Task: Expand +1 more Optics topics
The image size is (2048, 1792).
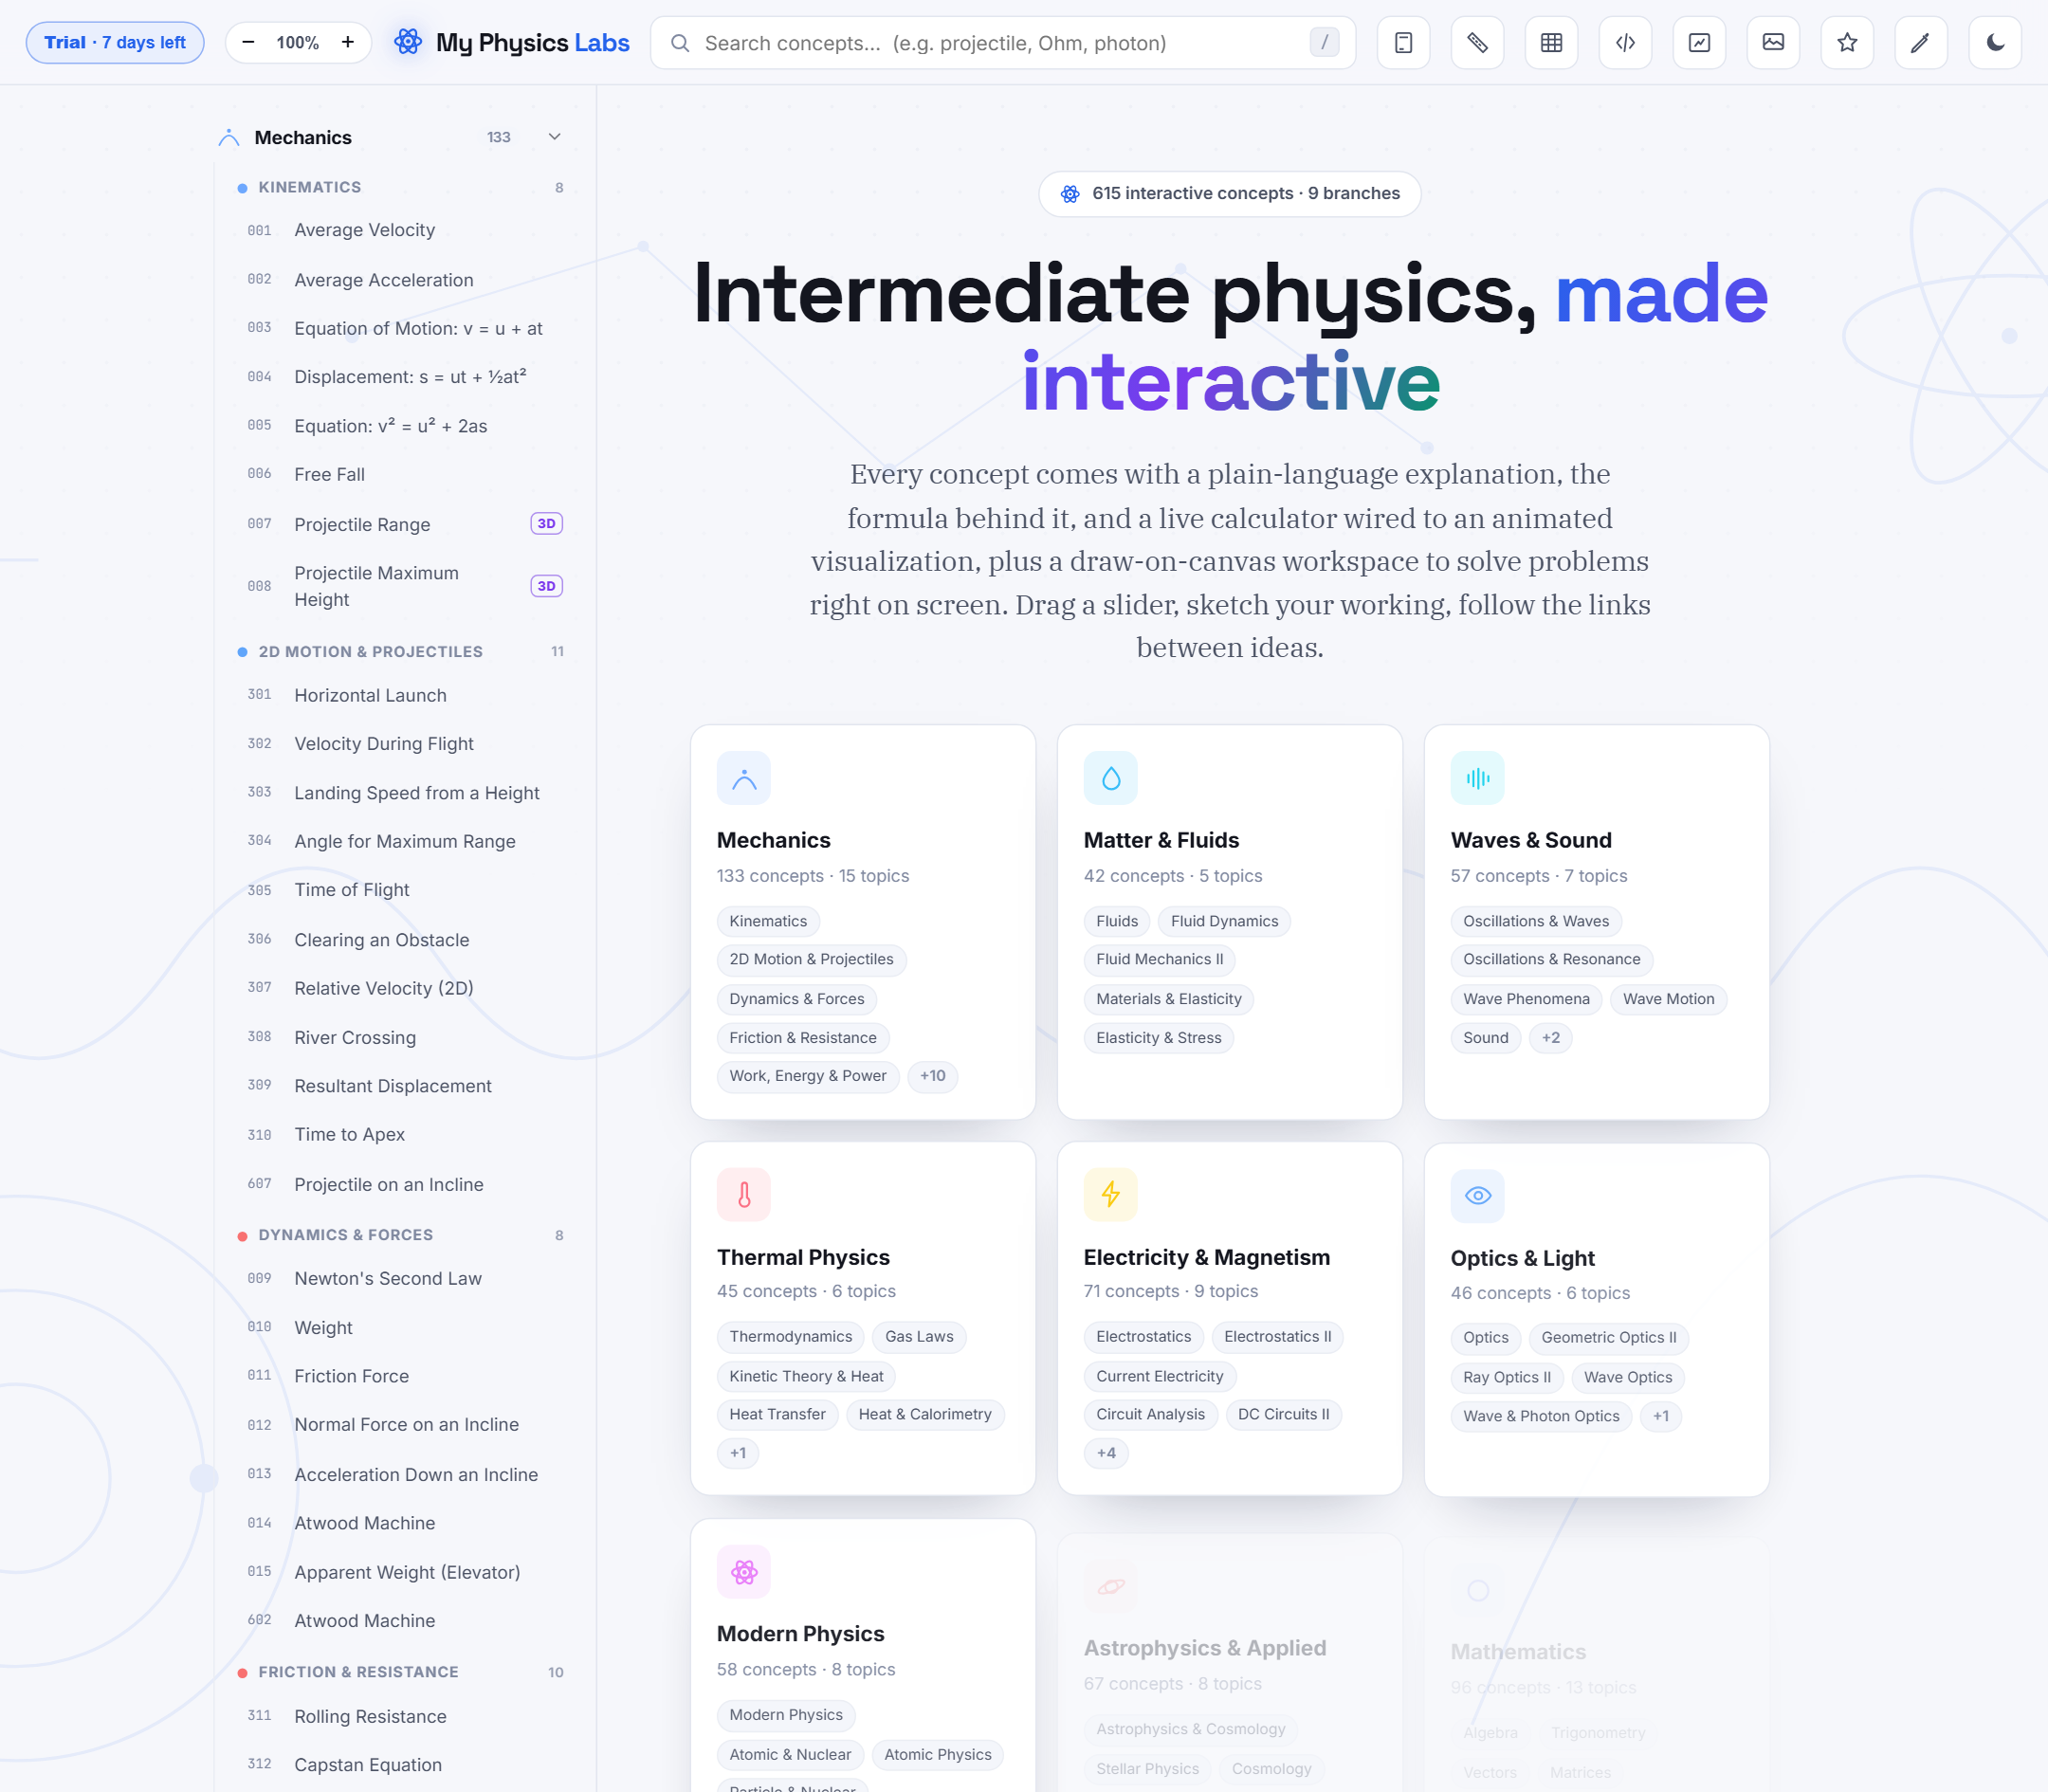Action: pos(1660,1416)
